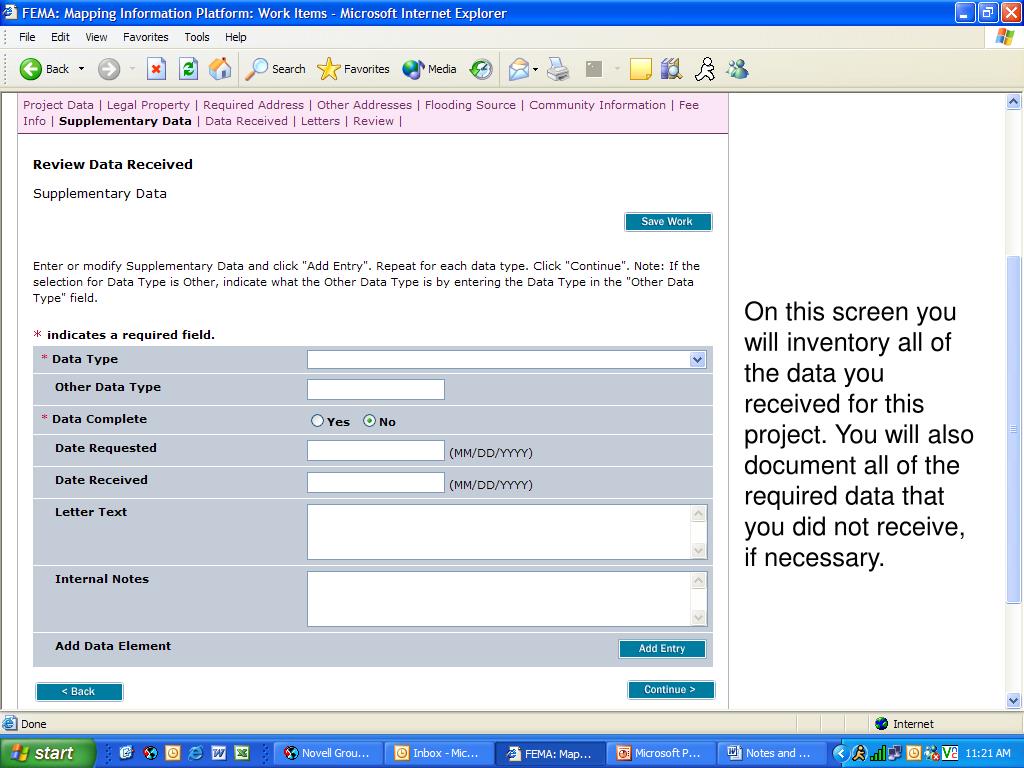Select the No radio for Data Complete

tap(370, 421)
